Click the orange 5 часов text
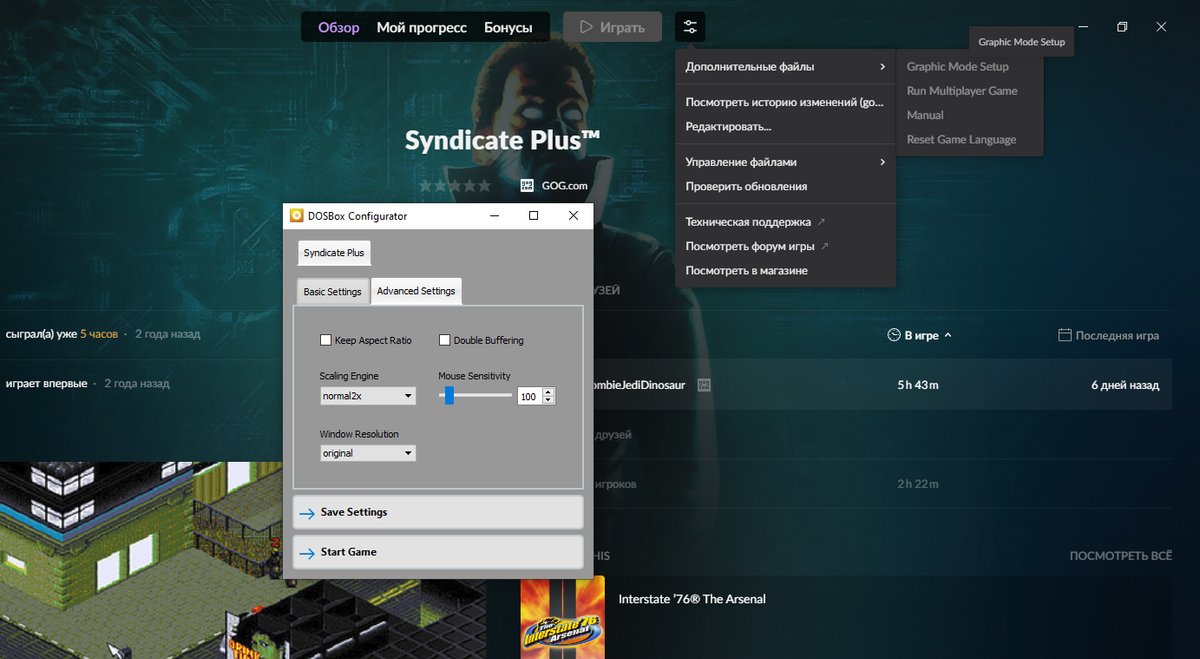This screenshot has width=1200, height=659. point(99,334)
